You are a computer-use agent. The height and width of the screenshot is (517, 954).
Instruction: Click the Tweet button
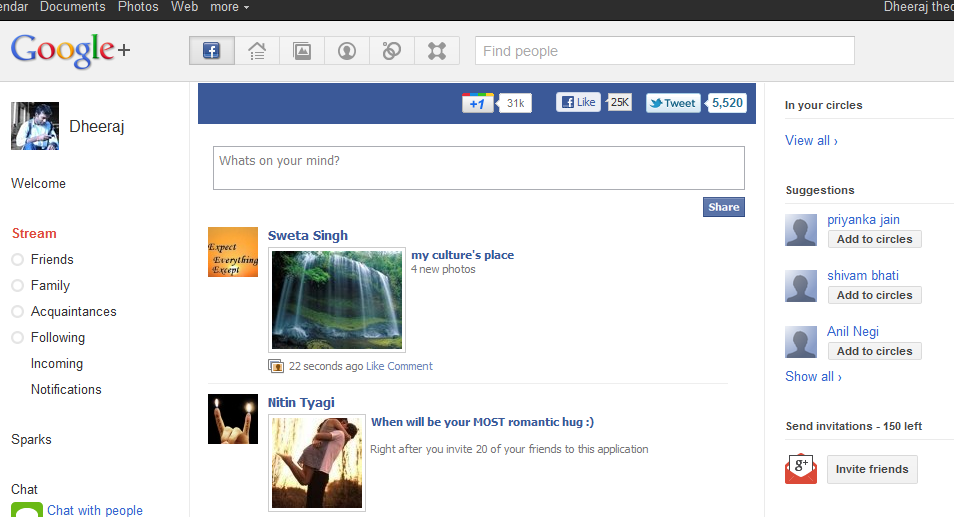[x=673, y=103]
